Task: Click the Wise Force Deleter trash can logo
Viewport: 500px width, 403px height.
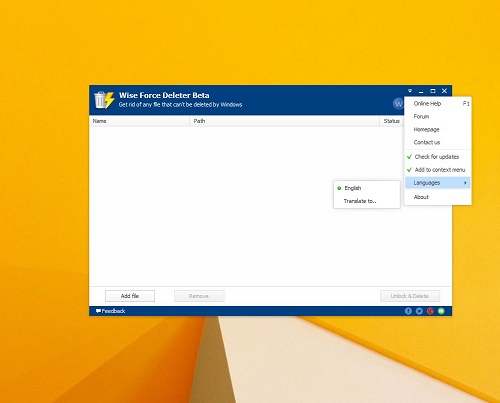Action: click(x=104, y=100)
